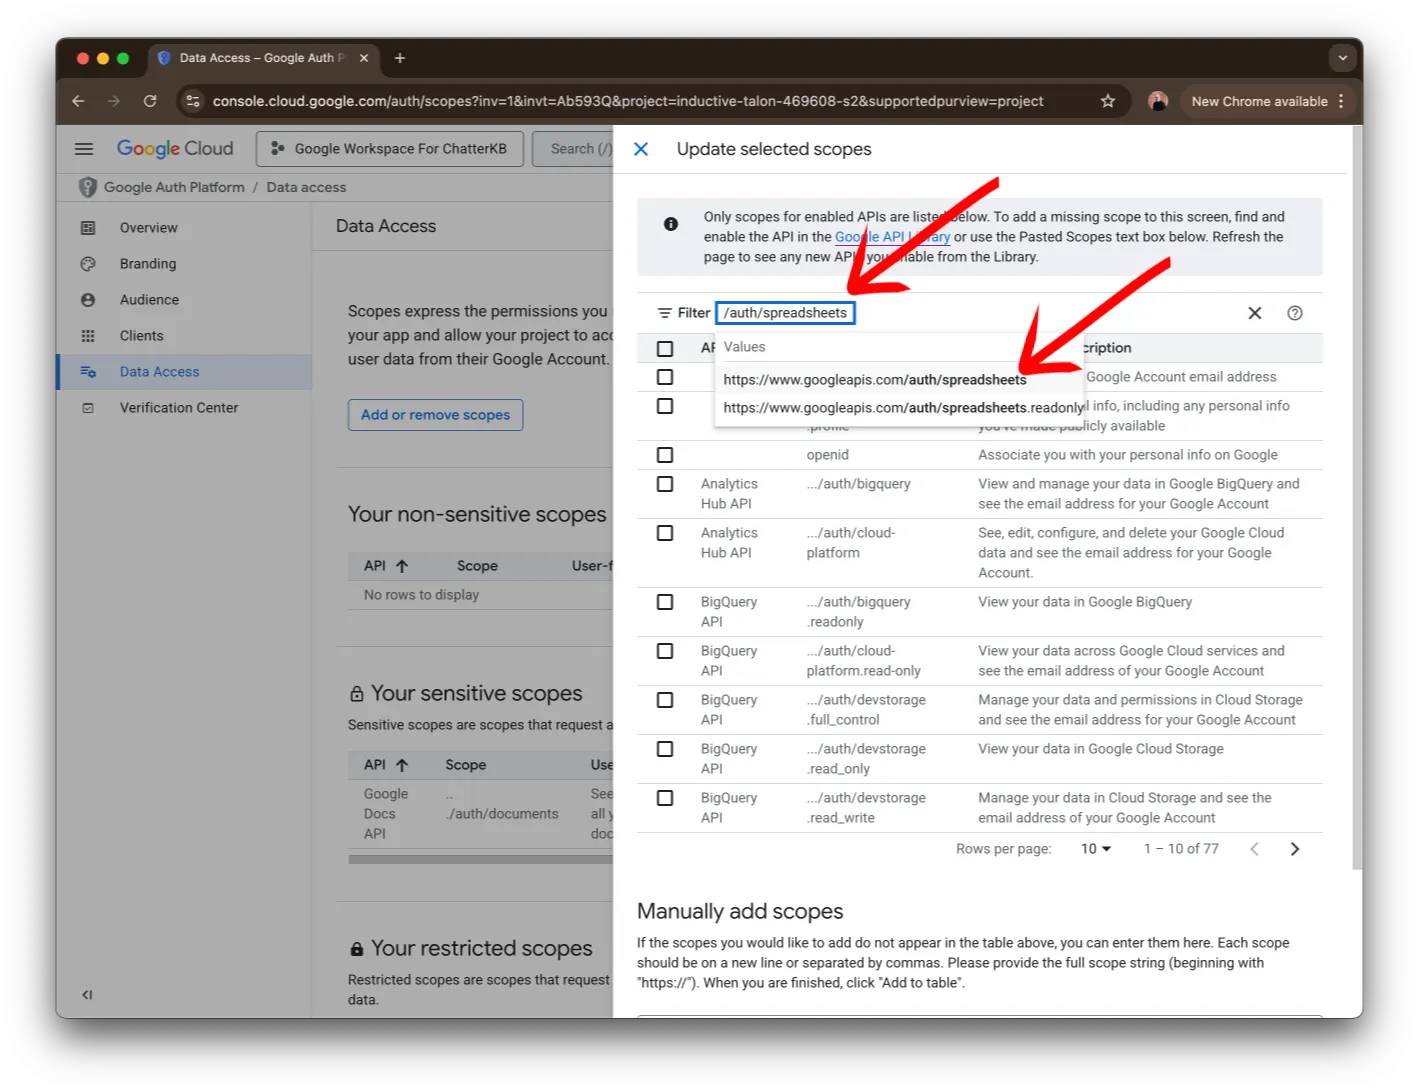
Task: Click the Search box in header
Action: (573, 149)
